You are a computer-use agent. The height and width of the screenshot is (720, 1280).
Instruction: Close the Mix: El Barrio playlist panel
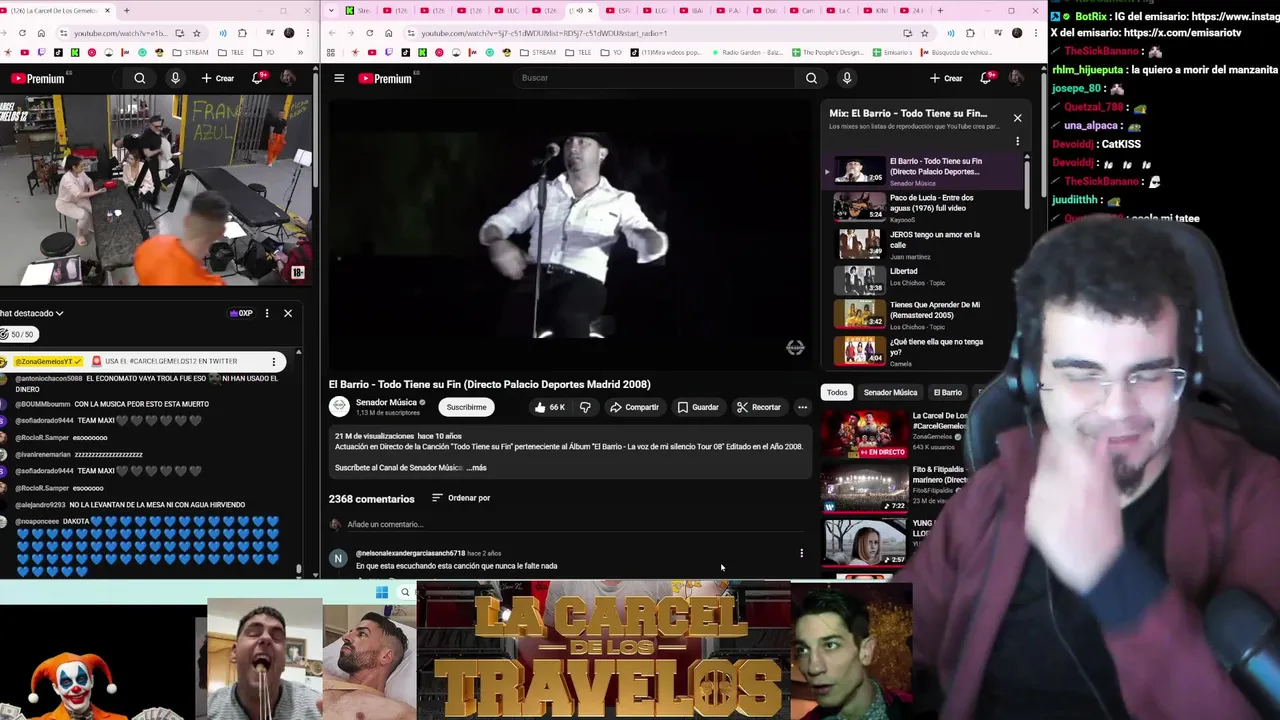tap(1017, 118)
